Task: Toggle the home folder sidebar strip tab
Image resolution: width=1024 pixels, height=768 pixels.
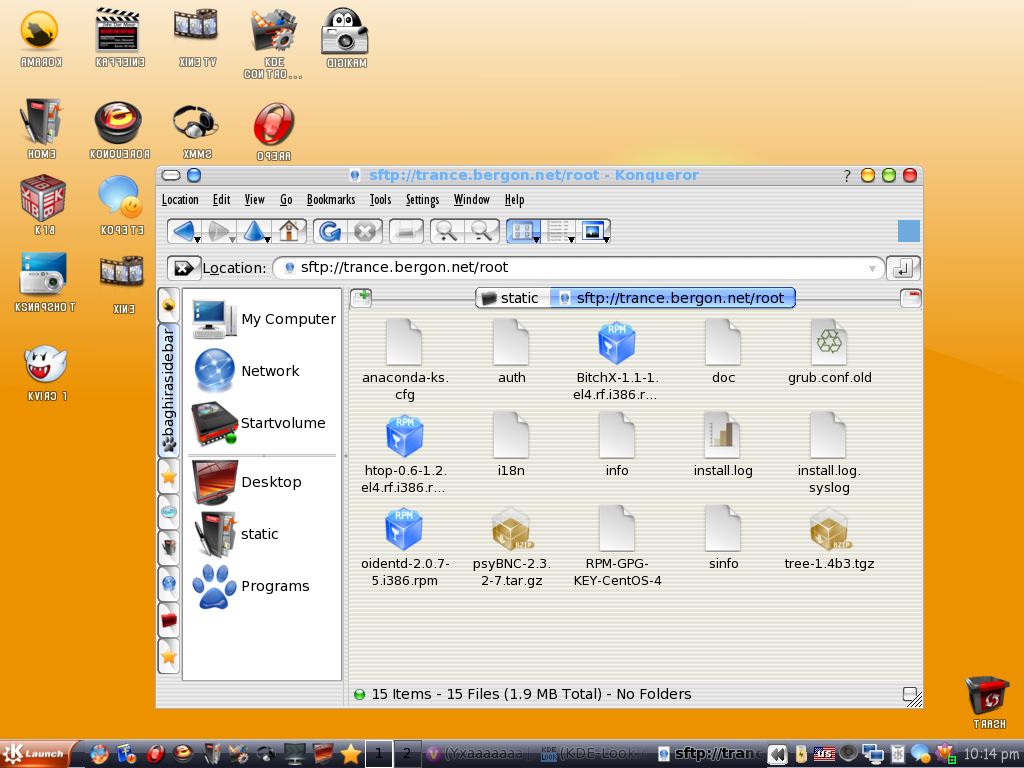Action: coord(168,548)
